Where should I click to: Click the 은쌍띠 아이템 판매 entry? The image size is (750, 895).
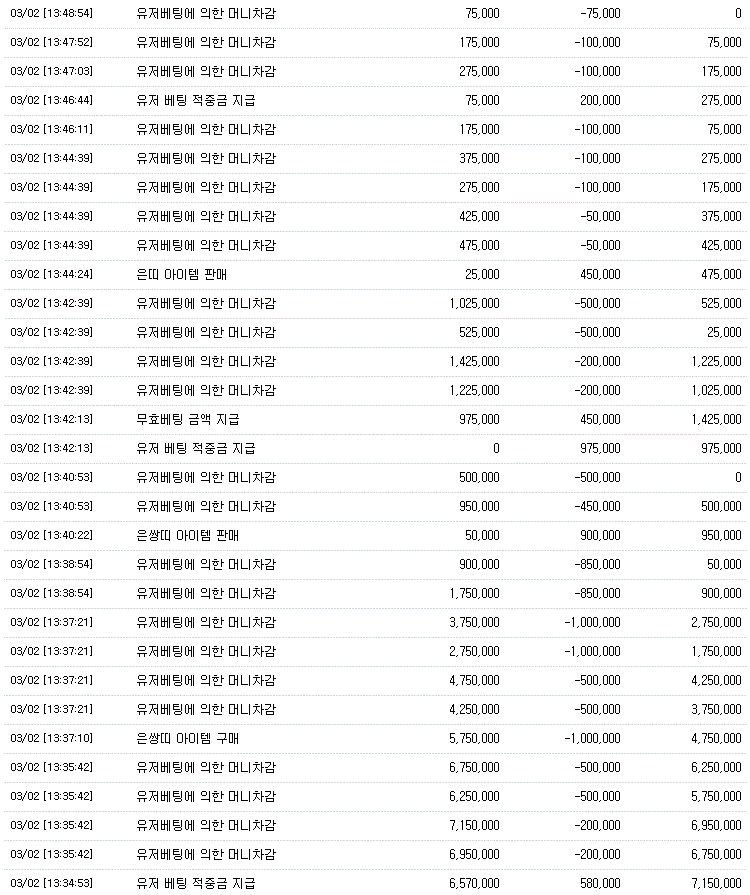point(188,535)
